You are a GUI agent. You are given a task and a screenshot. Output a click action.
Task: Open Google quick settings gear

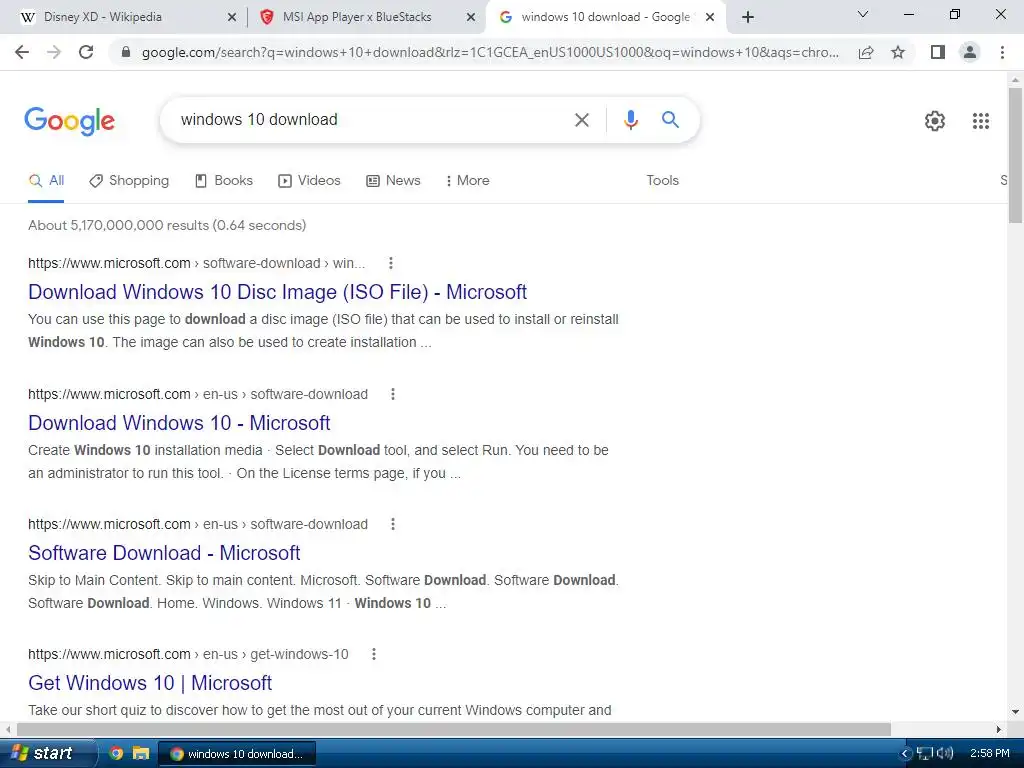click(x=935, y=121)
